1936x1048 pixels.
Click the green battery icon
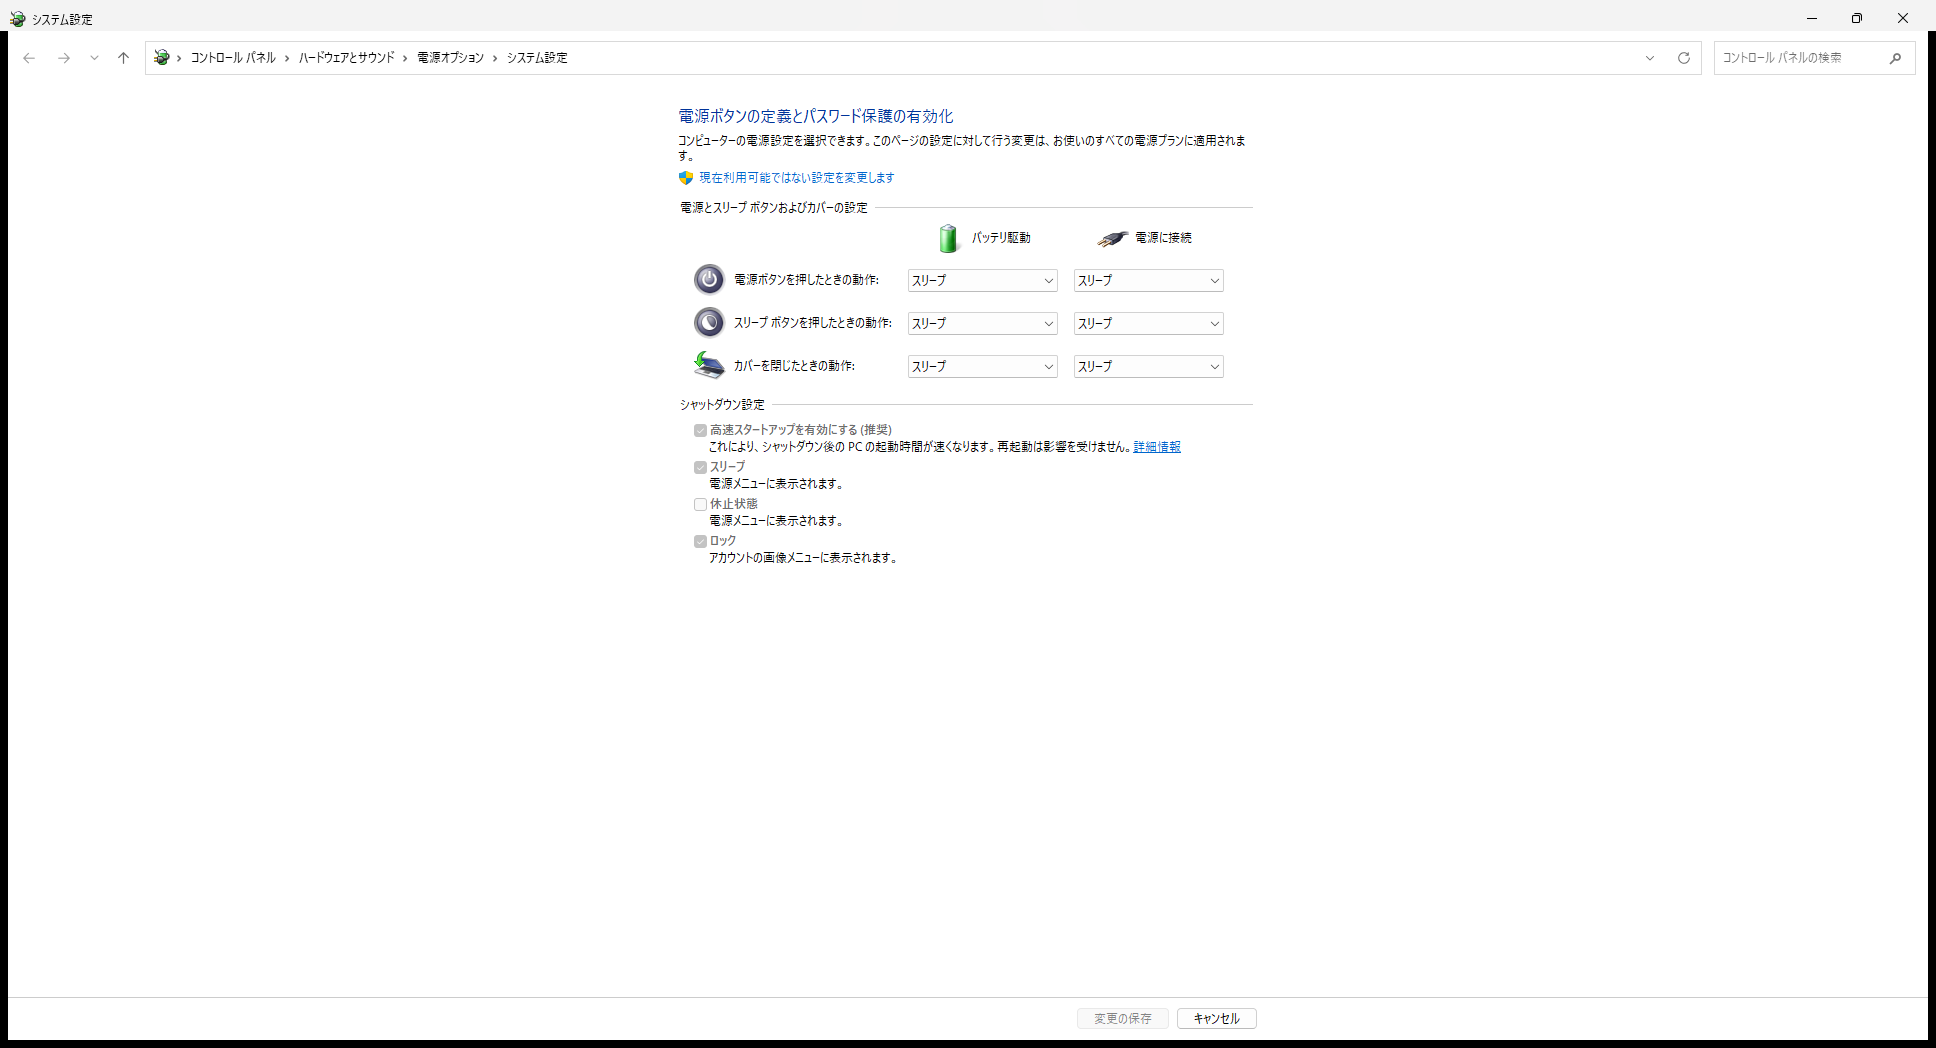(948, 238)
